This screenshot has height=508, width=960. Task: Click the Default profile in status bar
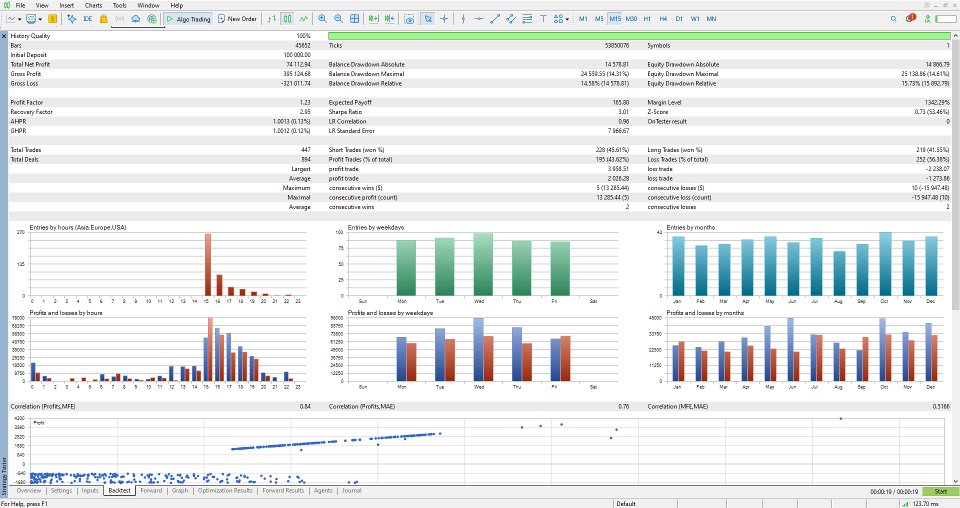(x=626, y=504)
